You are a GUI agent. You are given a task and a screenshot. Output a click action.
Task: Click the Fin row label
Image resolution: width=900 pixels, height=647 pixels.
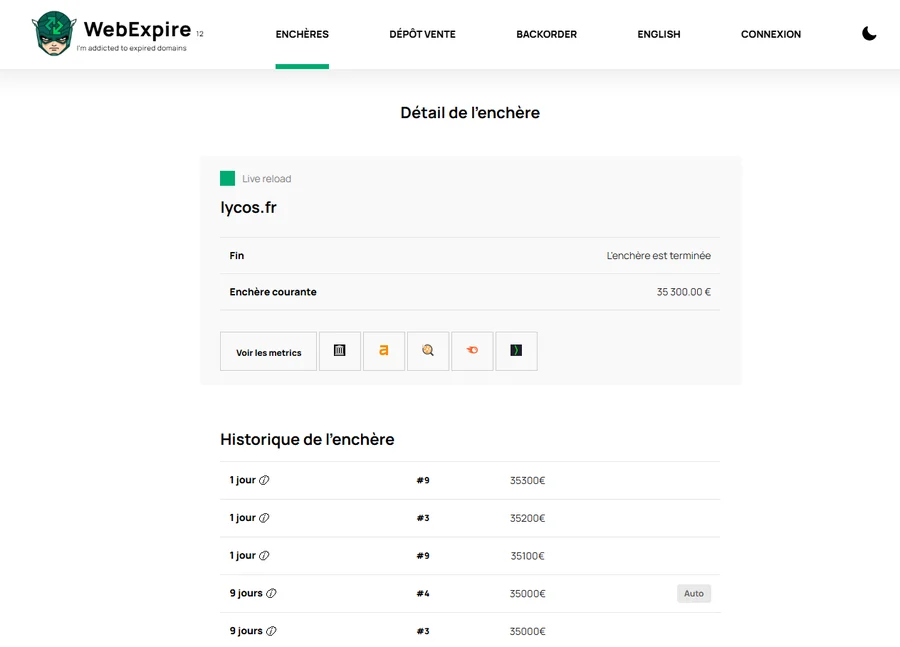coord(237,255)
